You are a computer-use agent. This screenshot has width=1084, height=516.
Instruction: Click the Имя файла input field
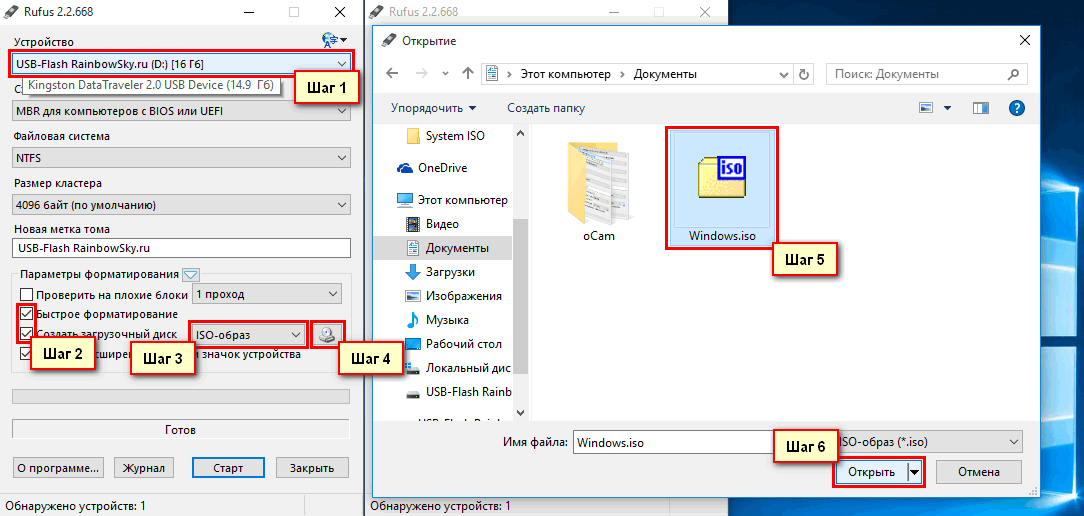click(673, 441)
